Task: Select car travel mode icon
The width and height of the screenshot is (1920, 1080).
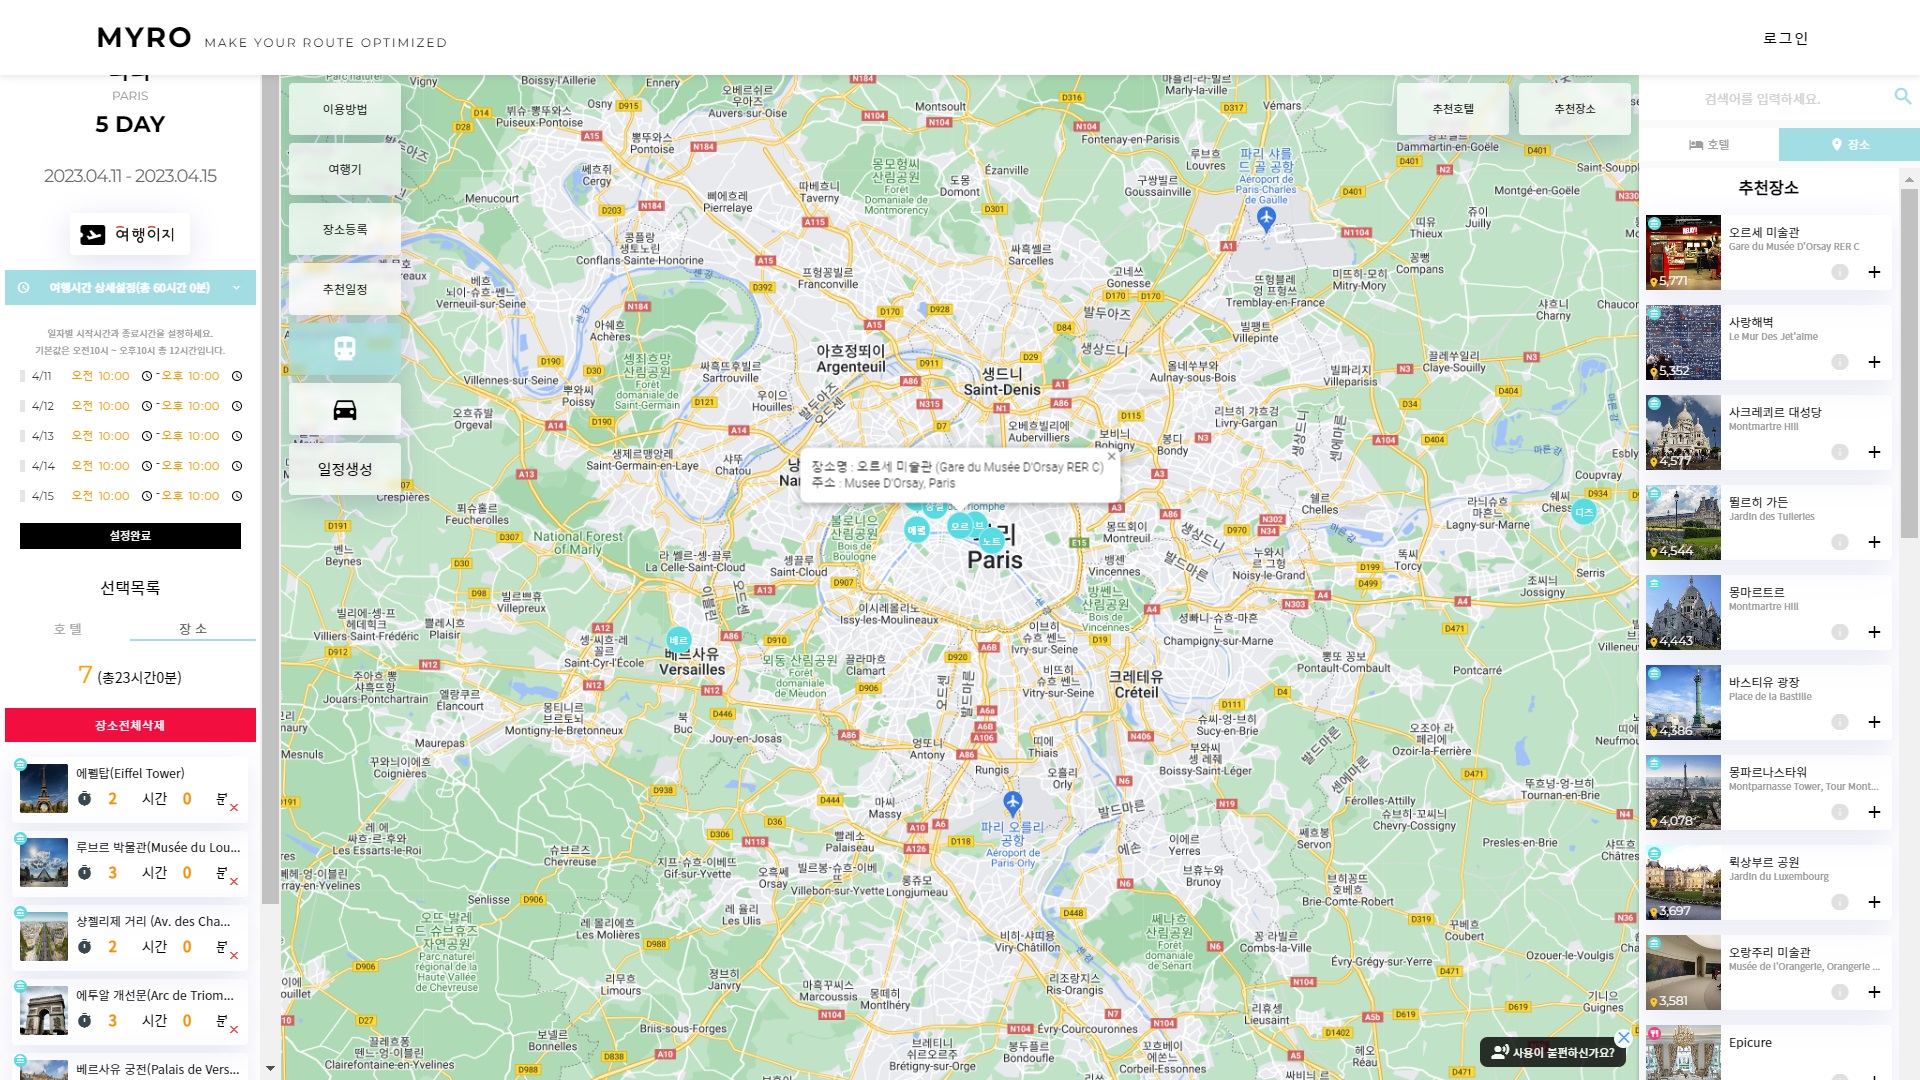Action: click(345, 410)
